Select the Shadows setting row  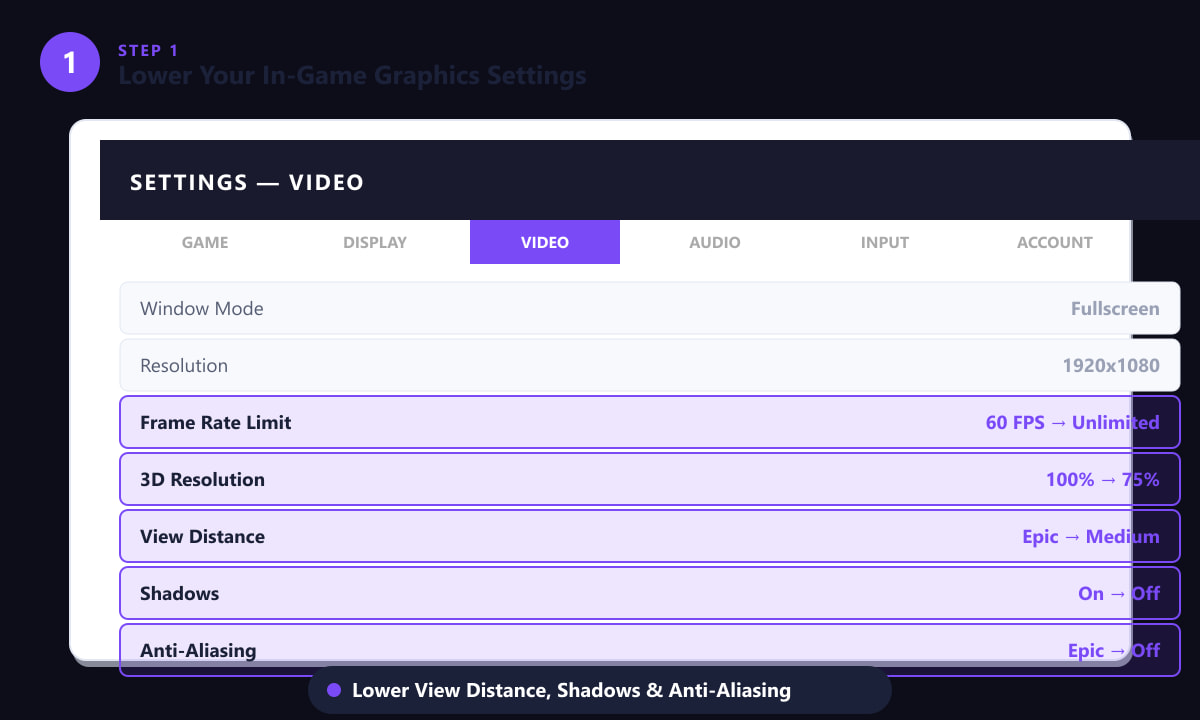[x=650, y=593]
